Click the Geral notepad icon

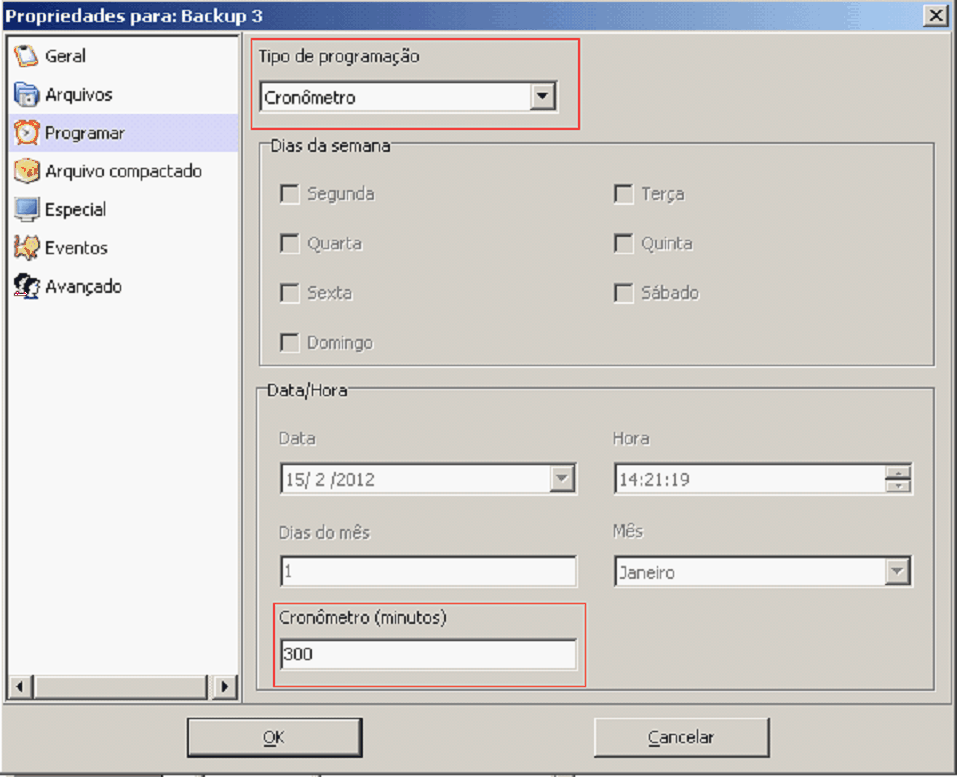click(26, 56)
